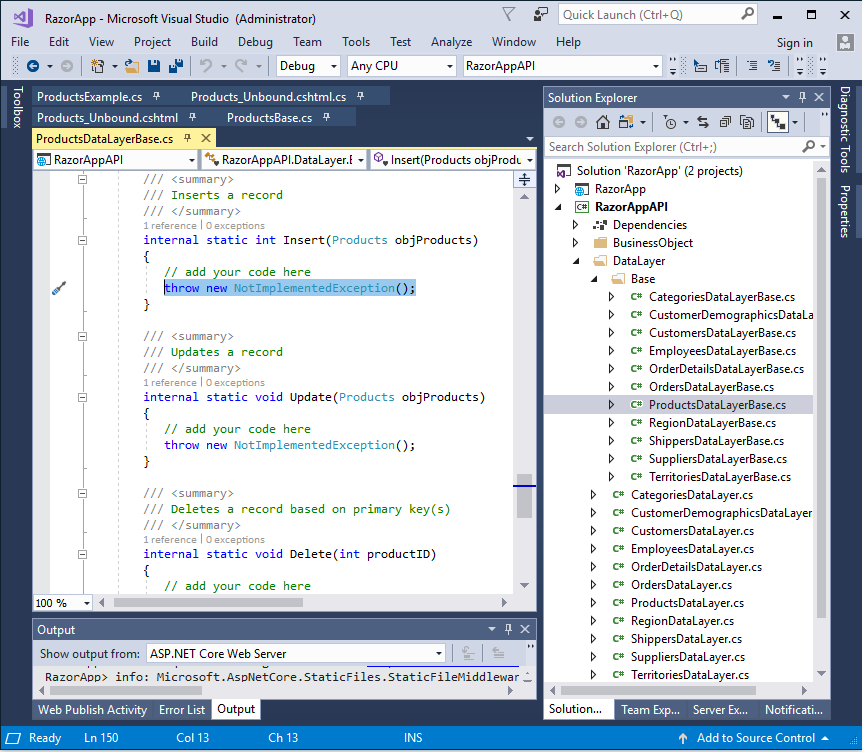Collapse the Insert method outlining box
This screenshot has height=752, width=862.
coord(82,240)
